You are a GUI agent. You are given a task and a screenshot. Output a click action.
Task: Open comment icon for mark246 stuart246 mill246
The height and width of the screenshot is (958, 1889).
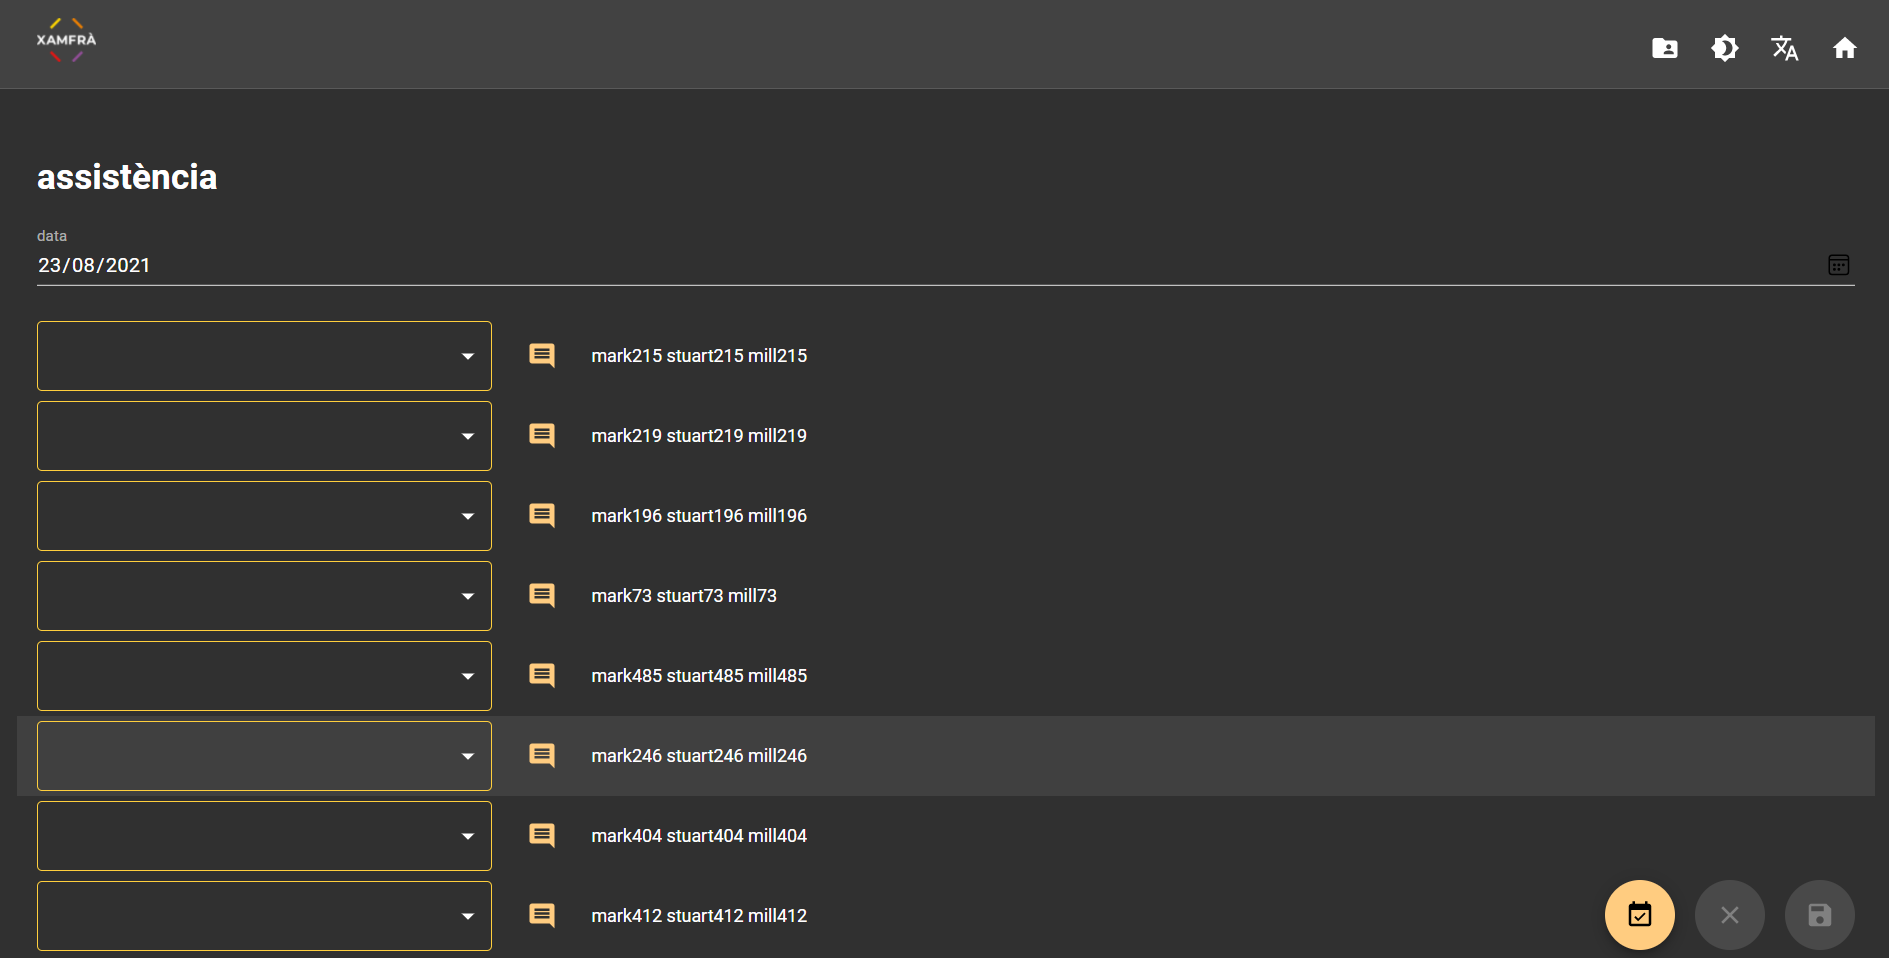click(x=542, y=756)
